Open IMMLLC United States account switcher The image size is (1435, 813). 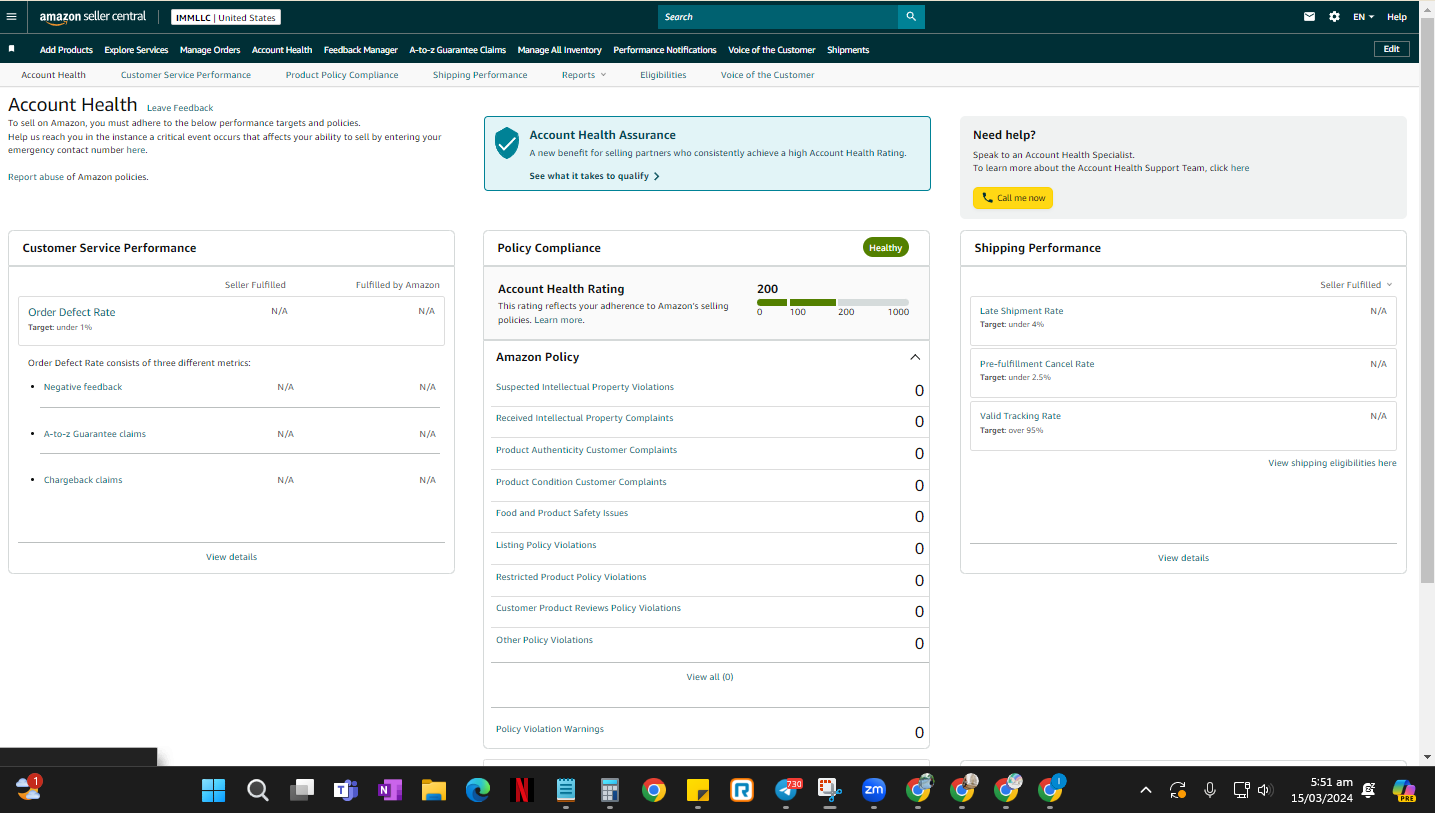pyautogui.click(x=226, y=17)
